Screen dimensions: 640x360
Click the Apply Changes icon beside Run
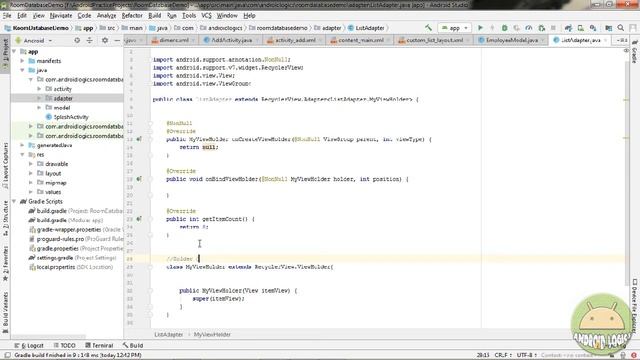pyautogui.click(x=492, y=28)
